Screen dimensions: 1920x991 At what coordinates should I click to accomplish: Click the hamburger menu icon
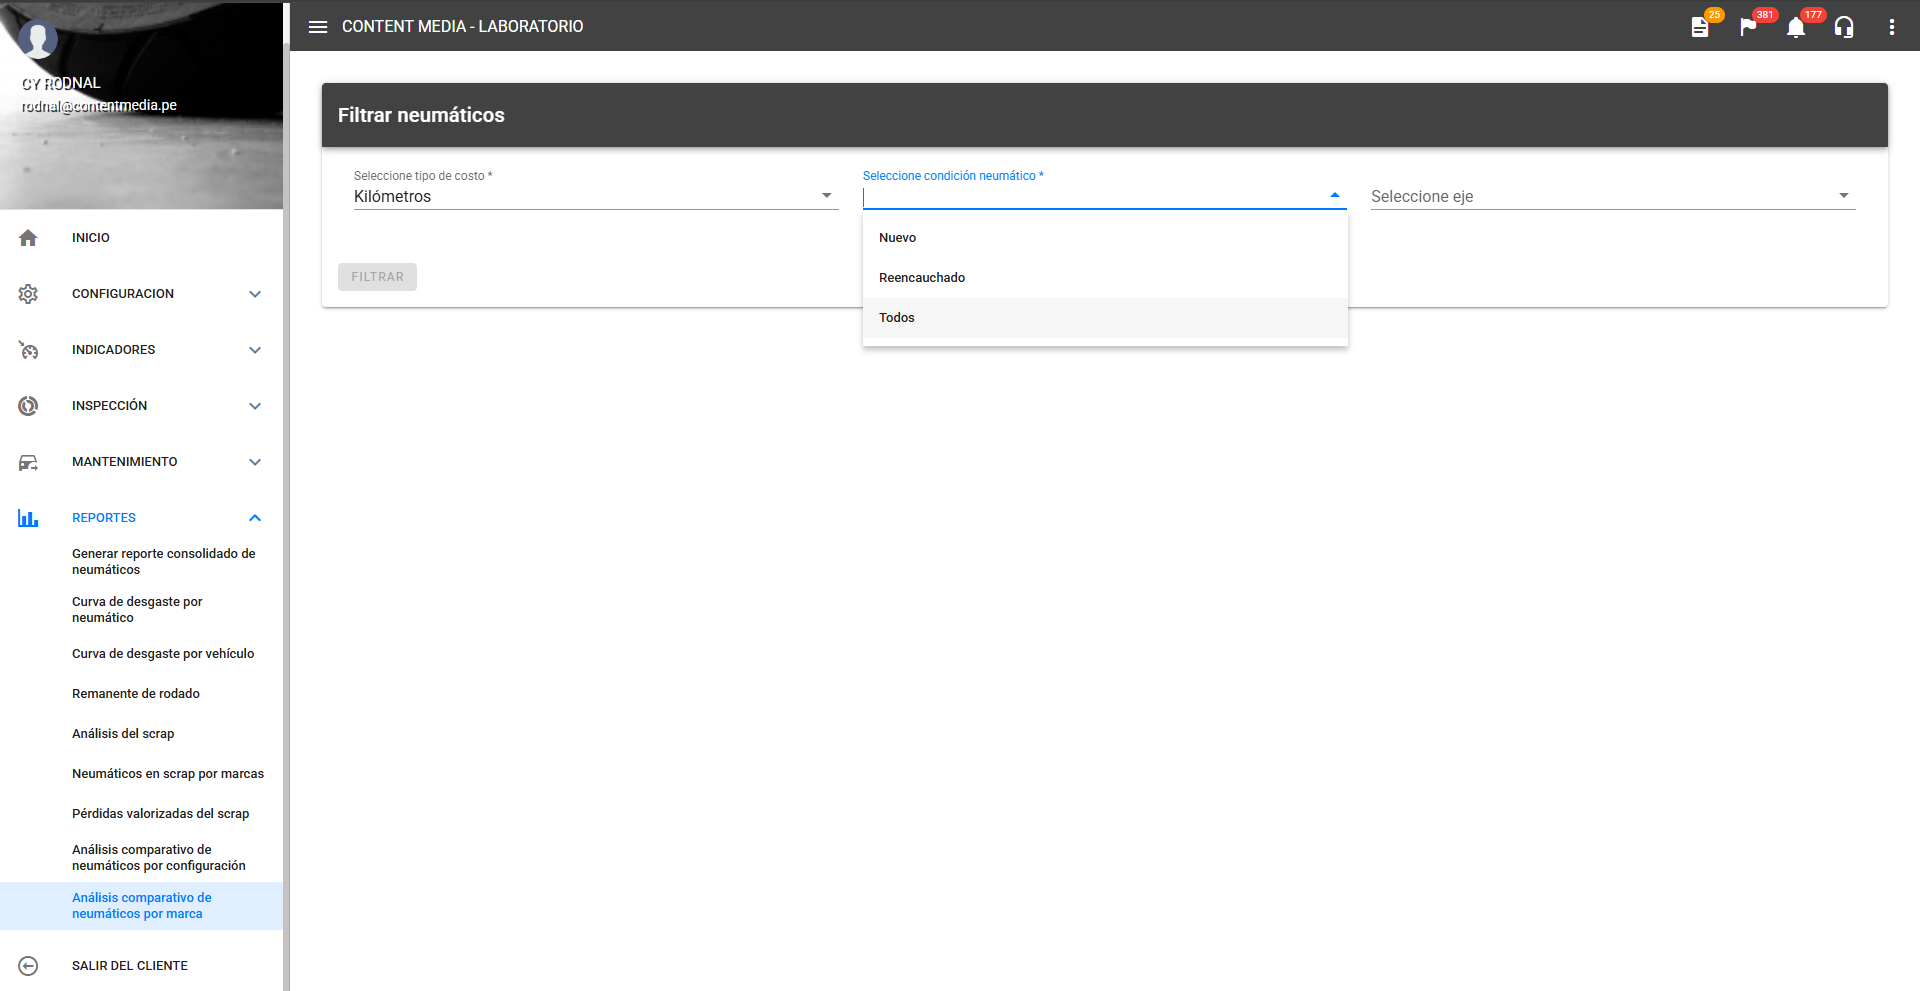pos(318,27)
